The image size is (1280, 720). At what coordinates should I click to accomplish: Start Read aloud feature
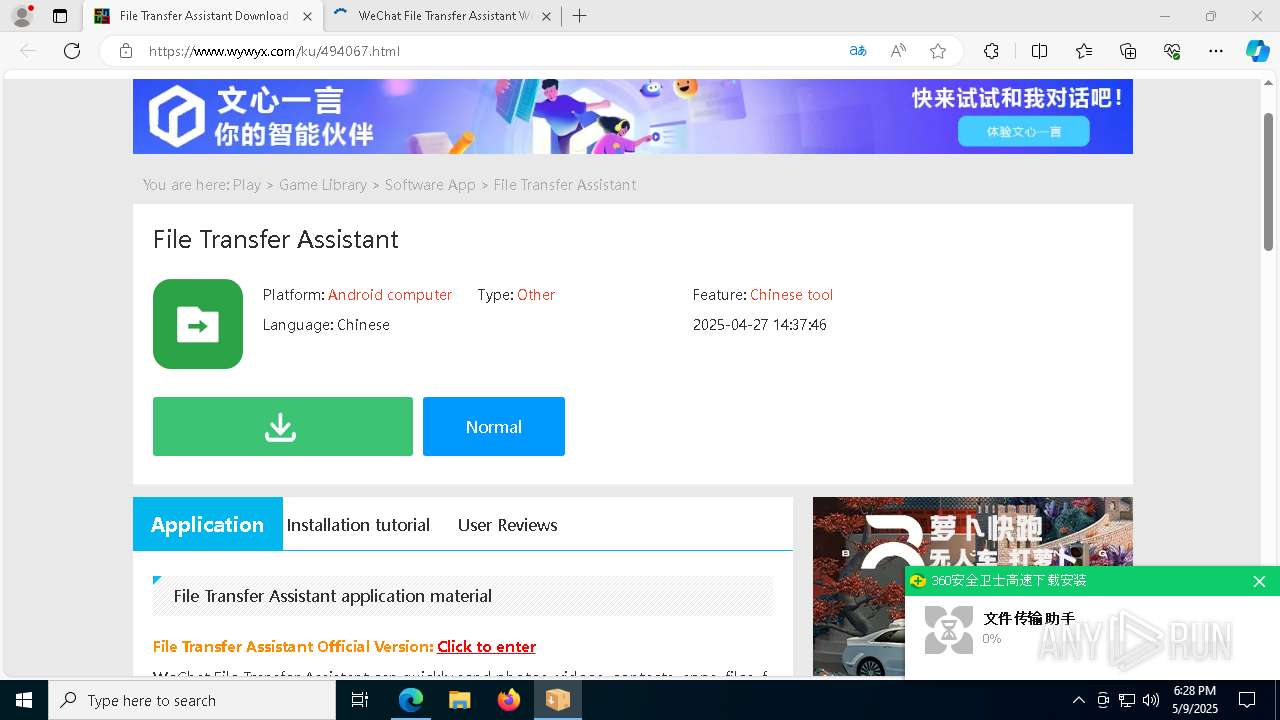coord(898,51)
